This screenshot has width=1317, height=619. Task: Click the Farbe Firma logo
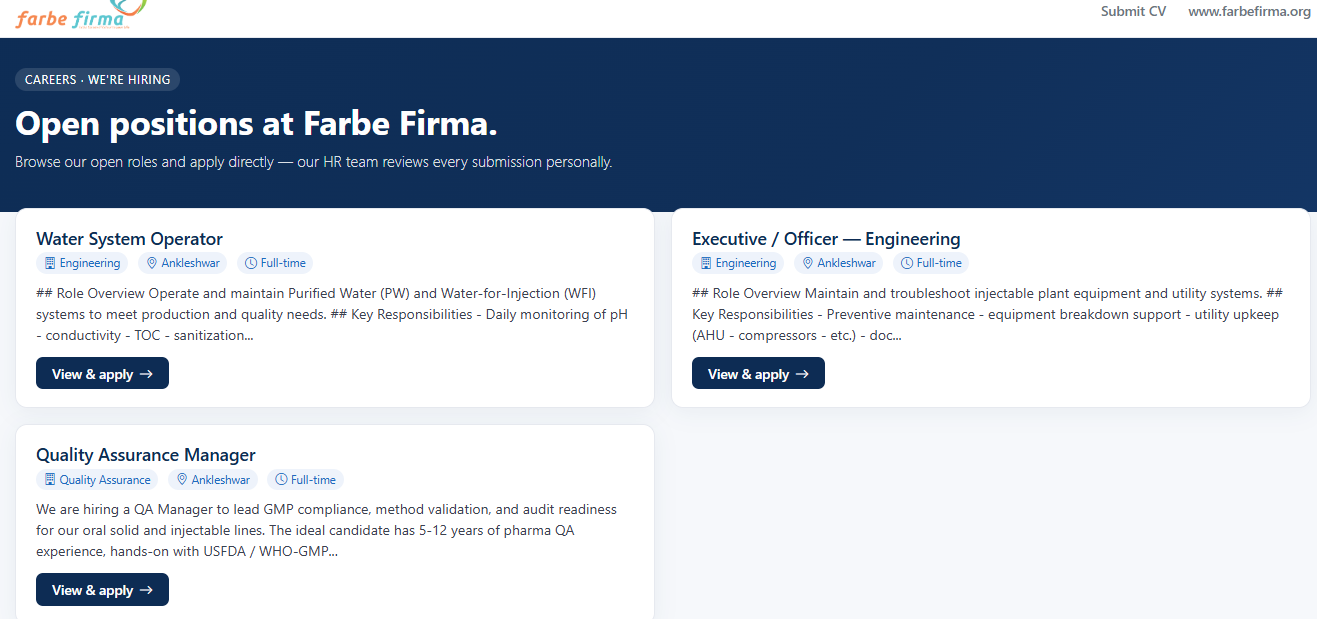pos(80,14)
